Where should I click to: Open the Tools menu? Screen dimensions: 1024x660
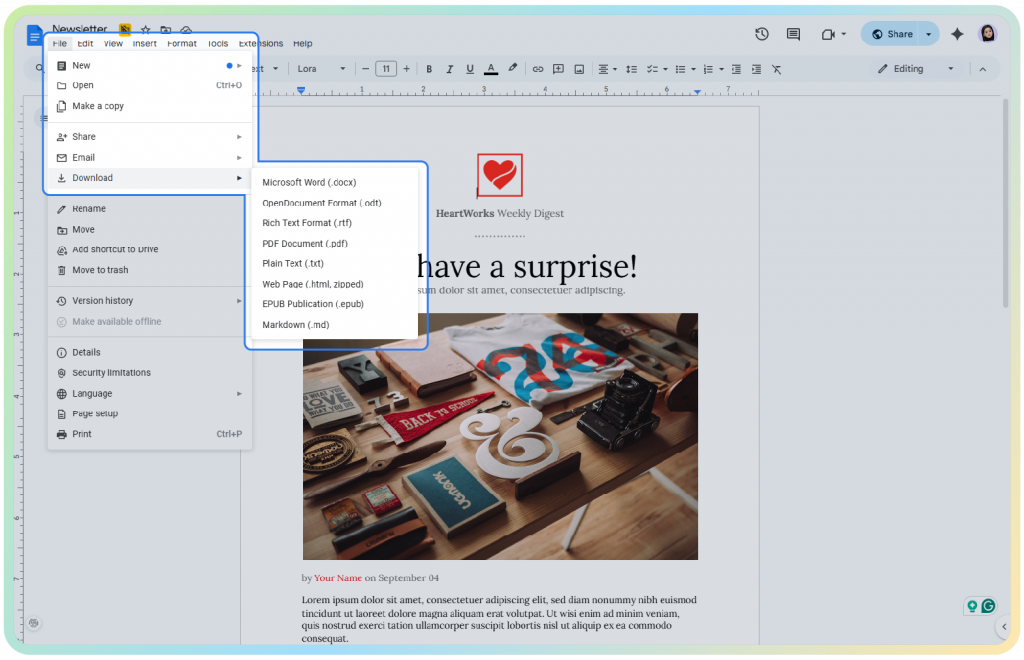pyautogui.click(x=217, y=44)
